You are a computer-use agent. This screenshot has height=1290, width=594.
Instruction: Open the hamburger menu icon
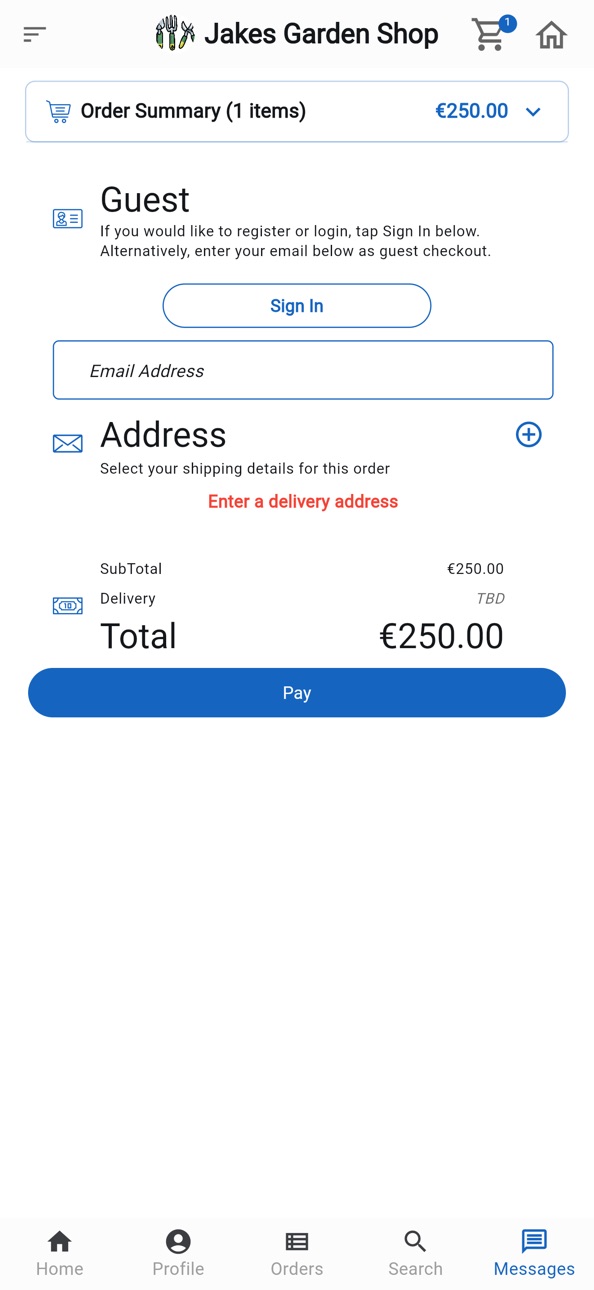coord(35,35)
